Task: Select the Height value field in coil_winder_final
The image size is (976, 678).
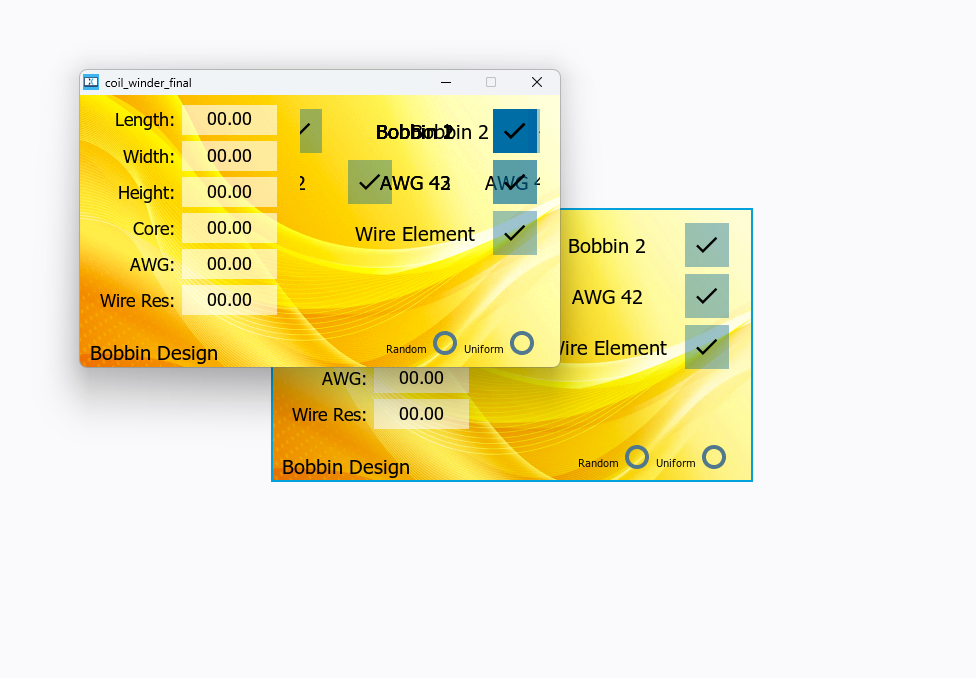Action: coord(229,192)
